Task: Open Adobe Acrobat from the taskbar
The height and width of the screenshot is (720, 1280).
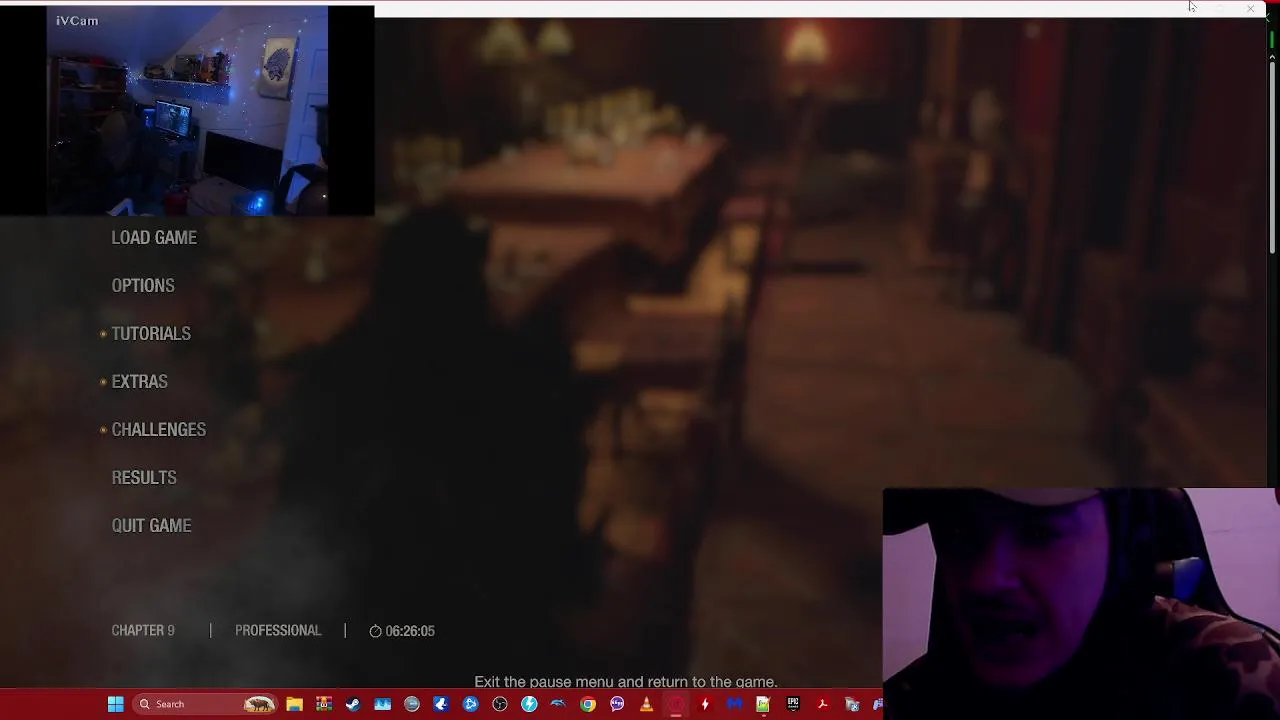Action: click(x=822, y=704)
